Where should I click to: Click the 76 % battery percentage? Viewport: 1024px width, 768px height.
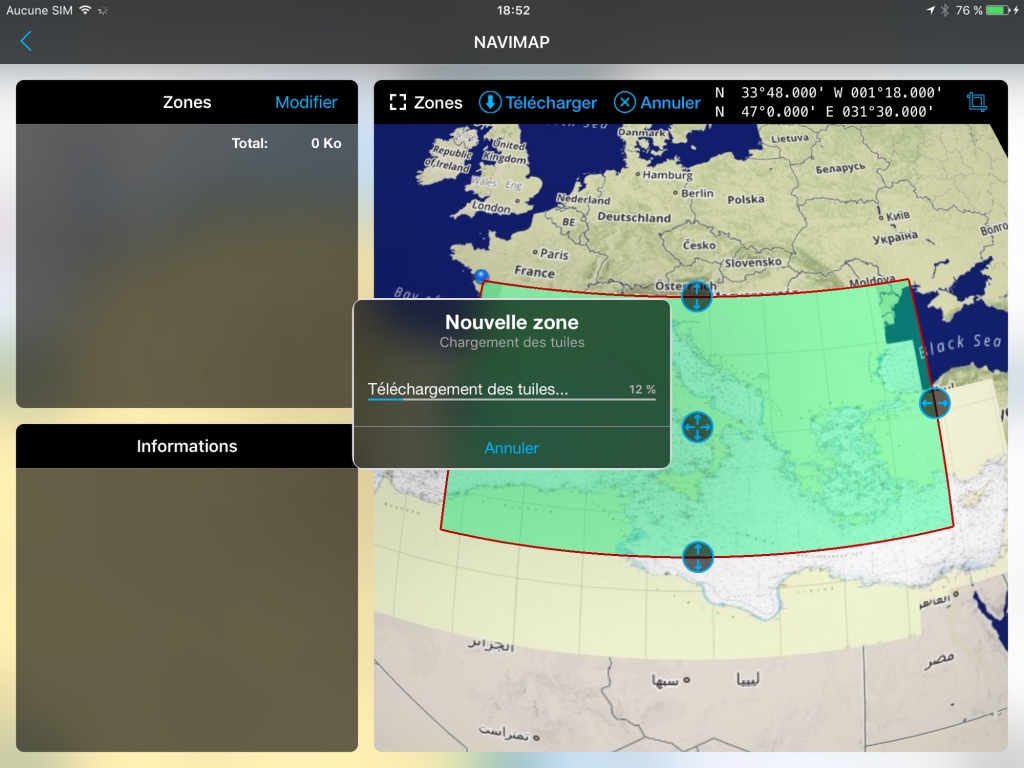click(x=969, y=10)
